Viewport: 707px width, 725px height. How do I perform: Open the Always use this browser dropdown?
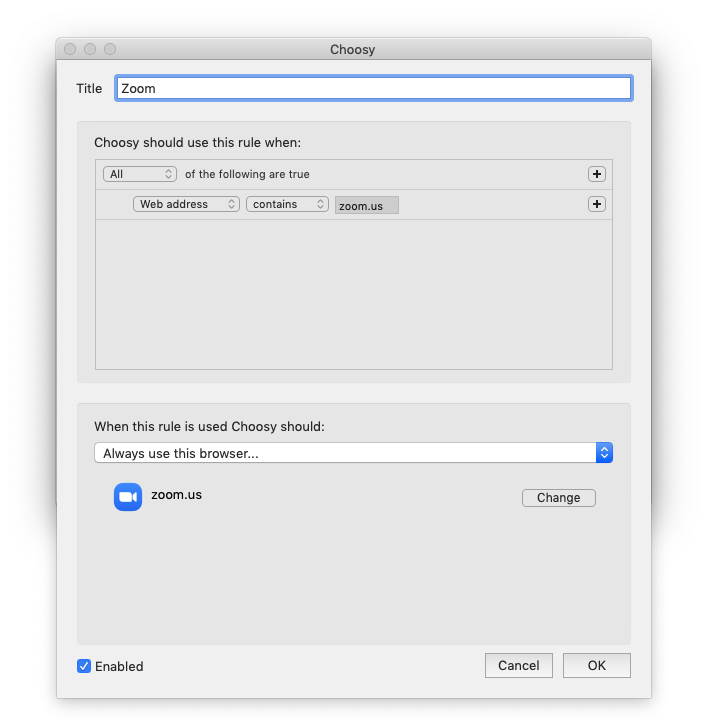[x=353, y=453]
